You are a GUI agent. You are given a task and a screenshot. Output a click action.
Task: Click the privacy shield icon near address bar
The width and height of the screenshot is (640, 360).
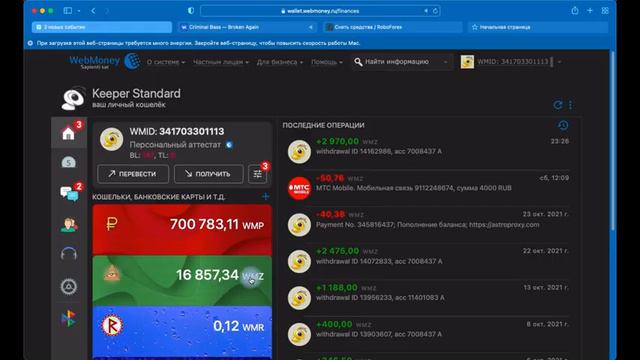click(191, 11)
